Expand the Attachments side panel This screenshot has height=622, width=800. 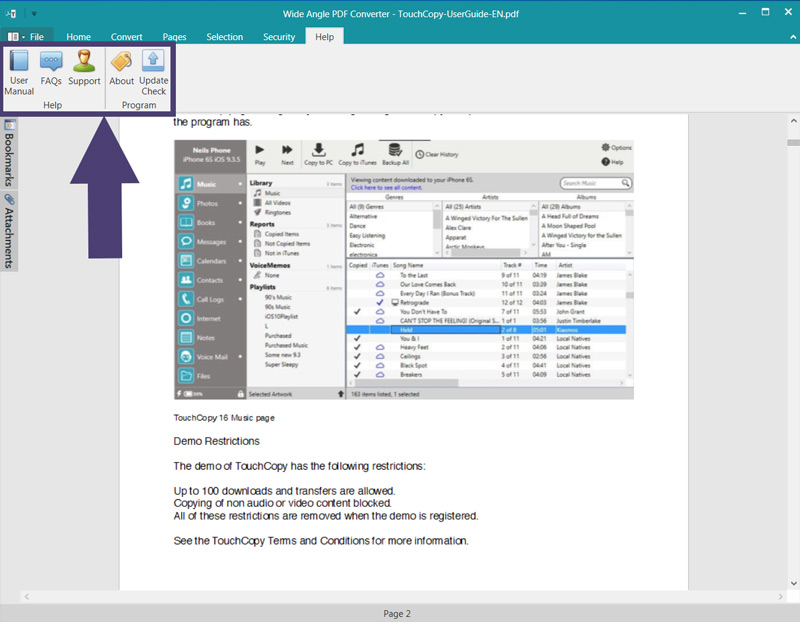[x=9, y=231]
